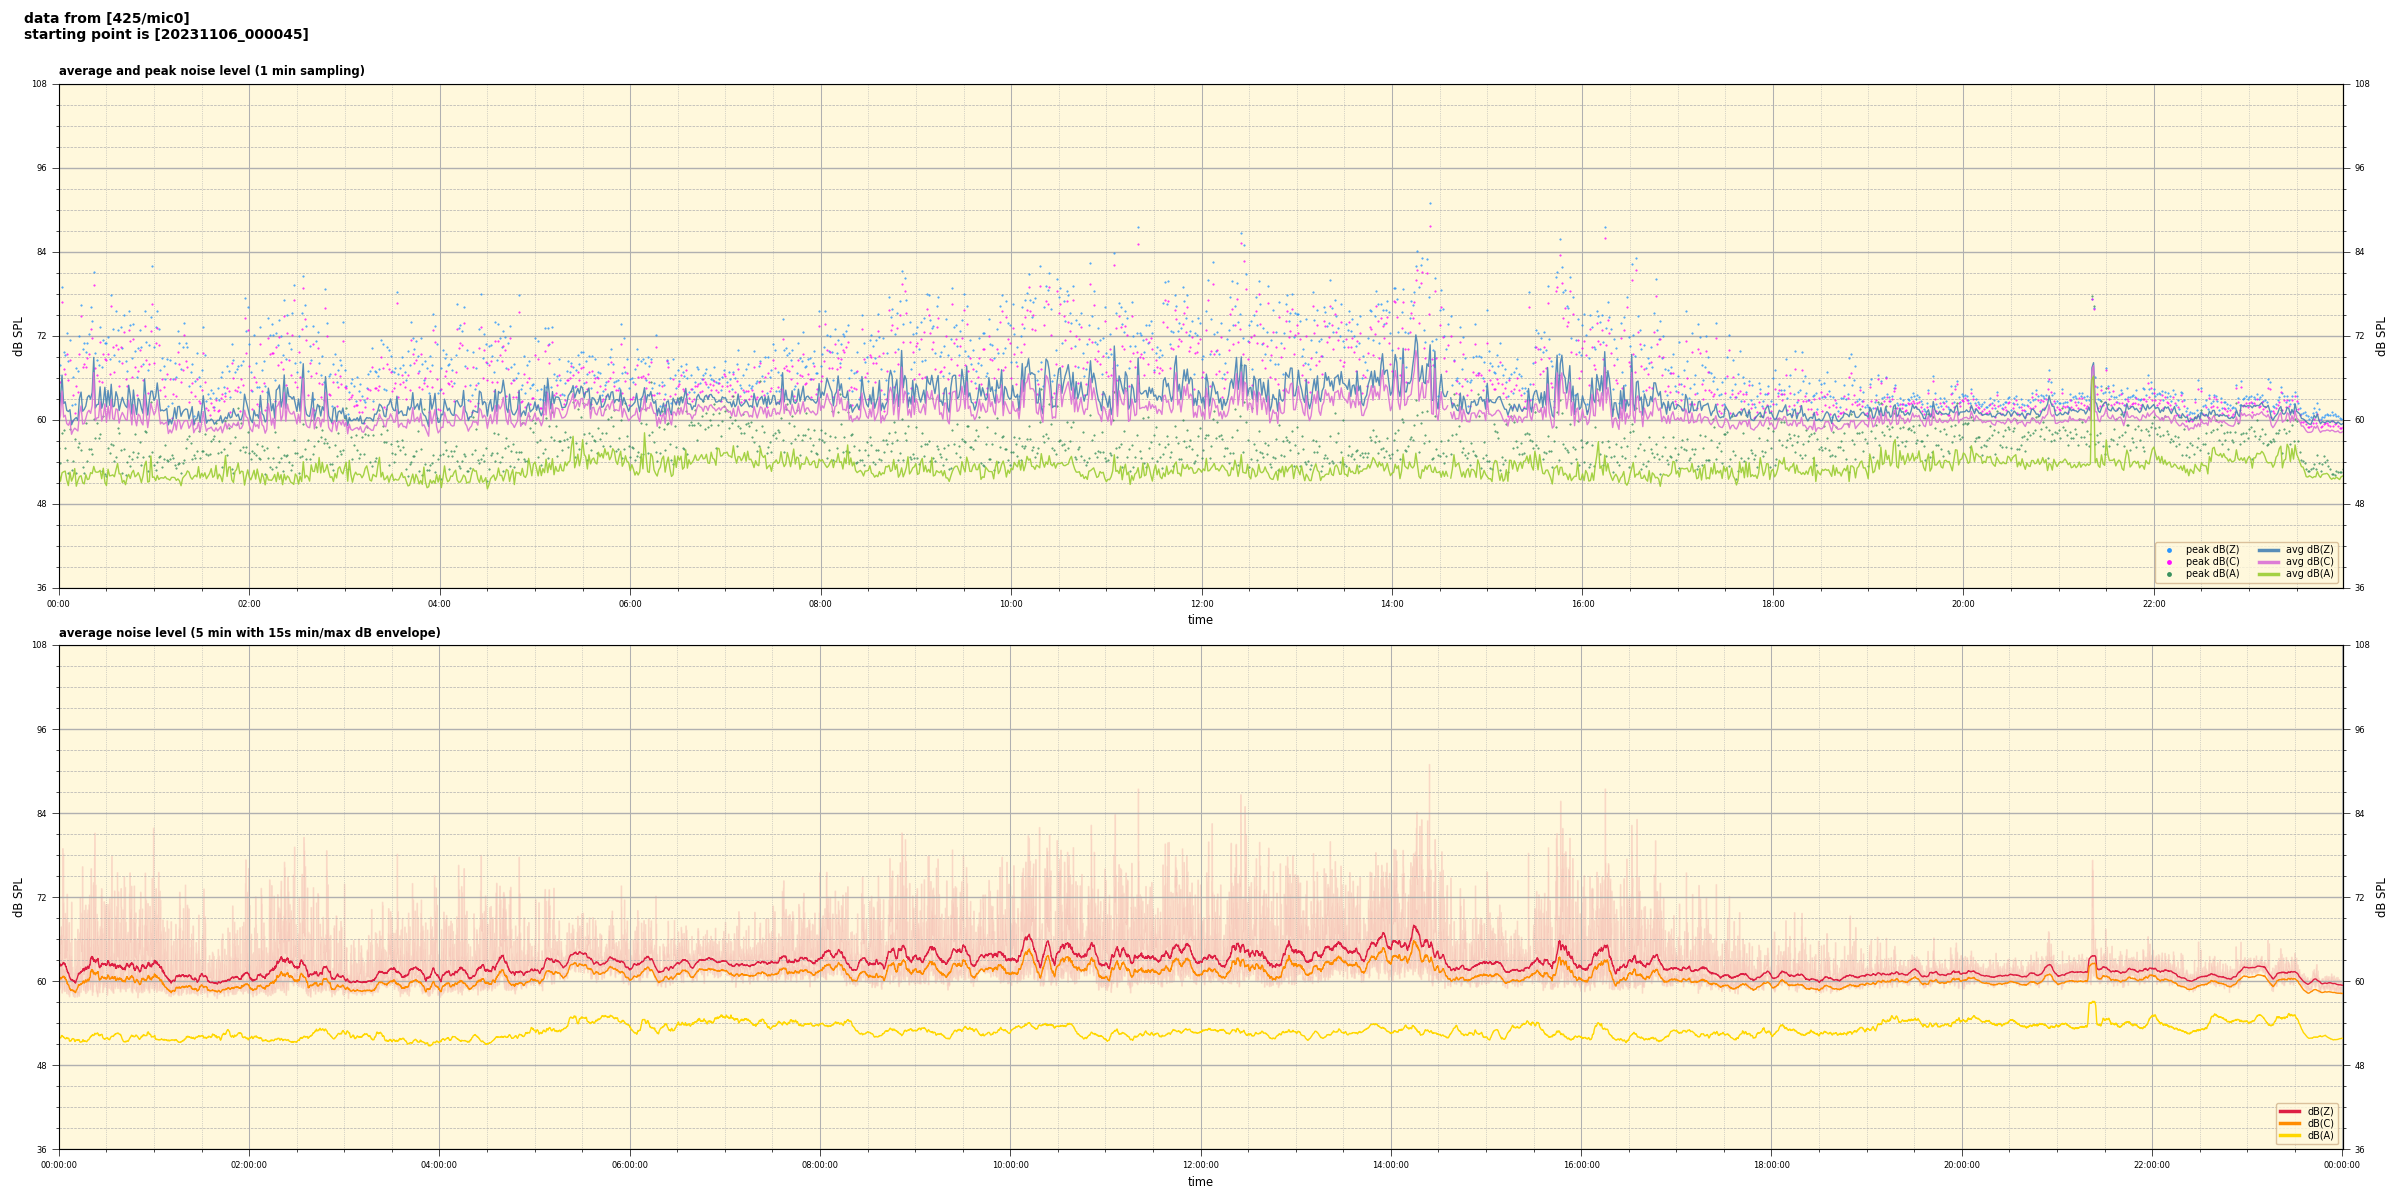
Task: Click the blue peak dB(Z) legend marker
Action: click(x=2169, y=550)
